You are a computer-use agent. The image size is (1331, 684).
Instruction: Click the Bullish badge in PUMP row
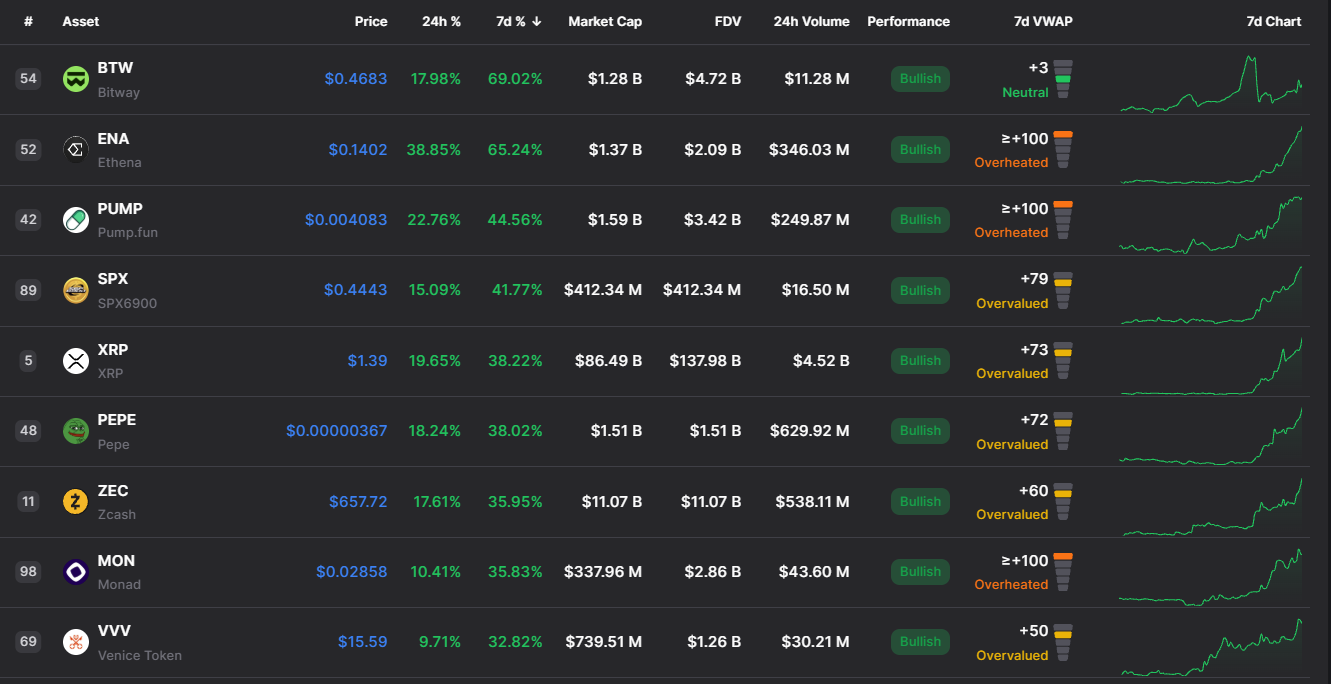tap(920, 220)
